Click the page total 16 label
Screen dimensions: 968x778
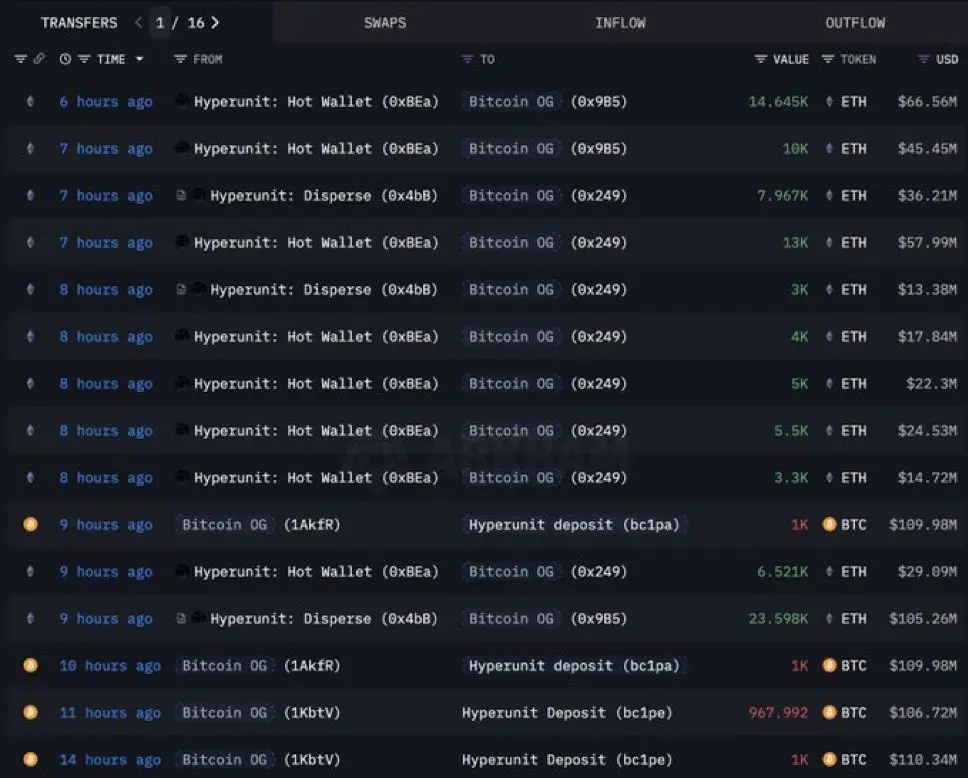click(x=196, y=23)
